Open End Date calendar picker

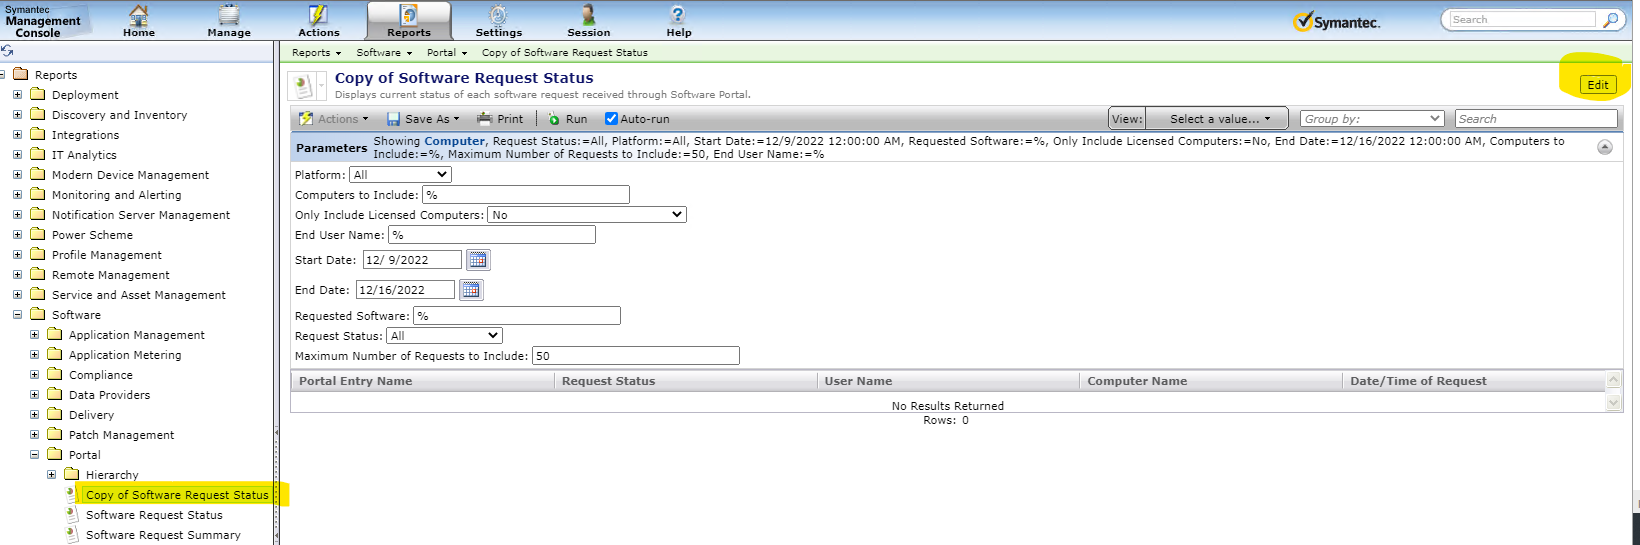[x=471, y=290]
